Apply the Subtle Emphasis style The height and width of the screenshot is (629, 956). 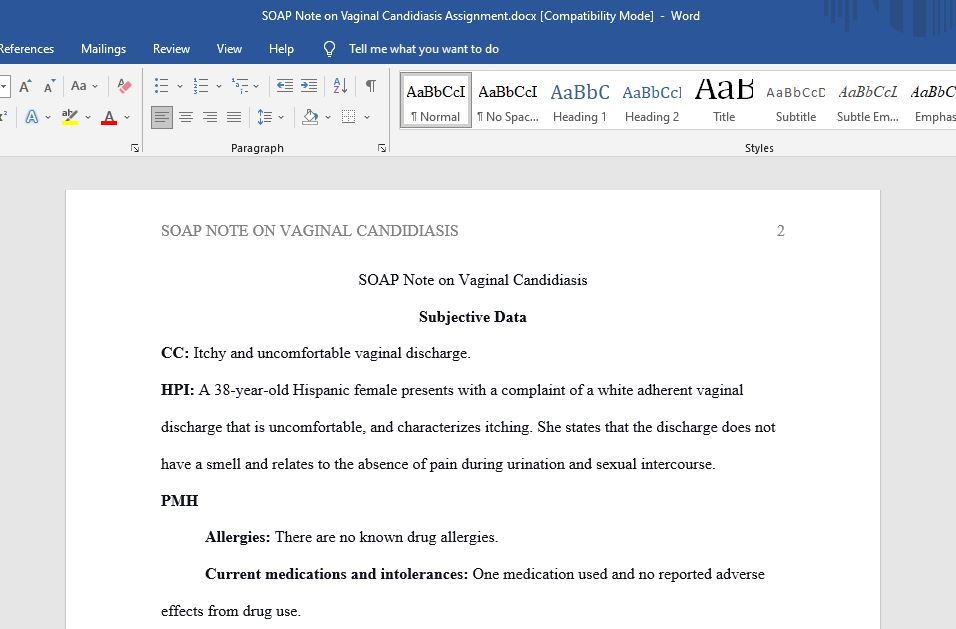click(x=868, y=101)
